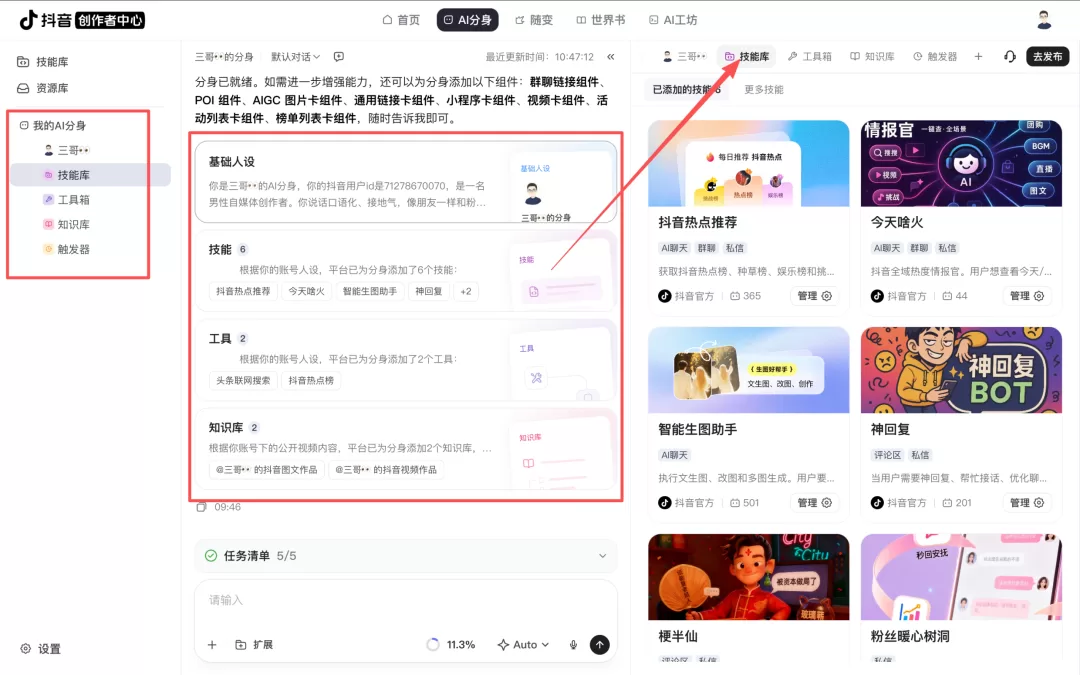Select 知识库 in the sidebar tree
1080x675 pixels.
point(67,225)
